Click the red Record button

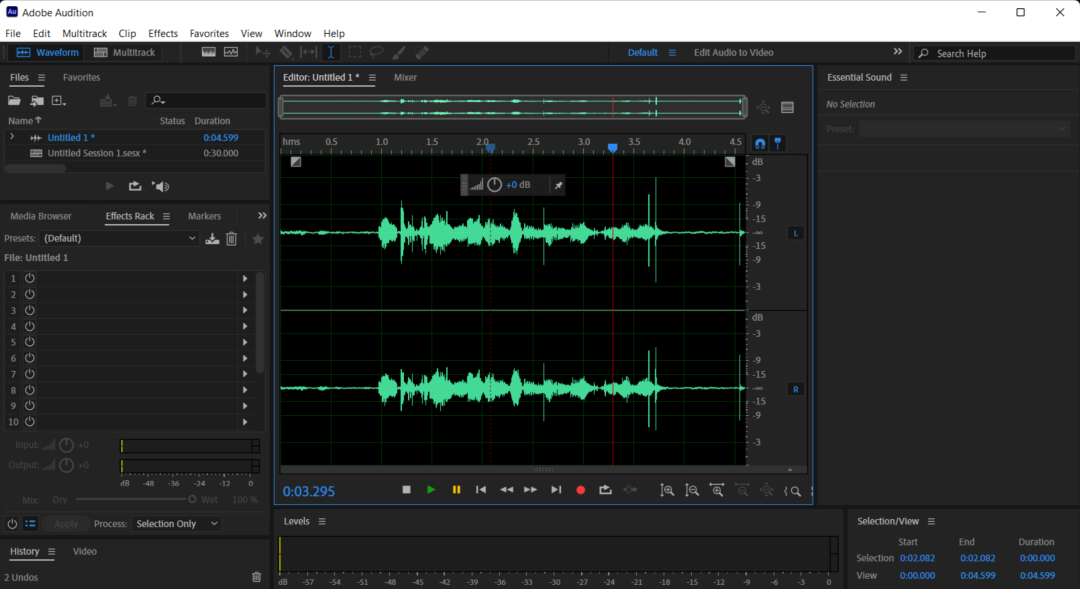[581, 490]
